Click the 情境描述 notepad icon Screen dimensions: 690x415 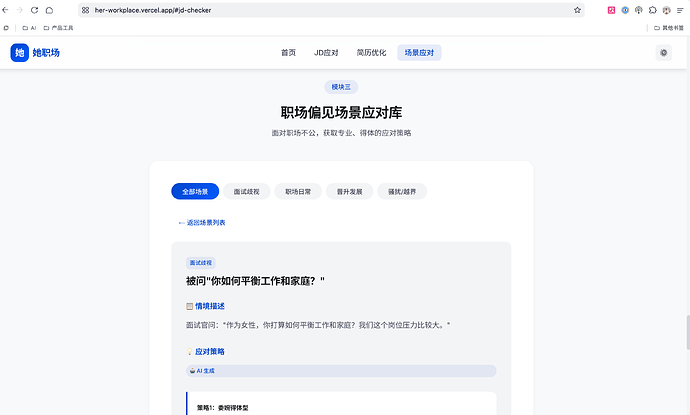pyautogui.click(x=190, y=306)
